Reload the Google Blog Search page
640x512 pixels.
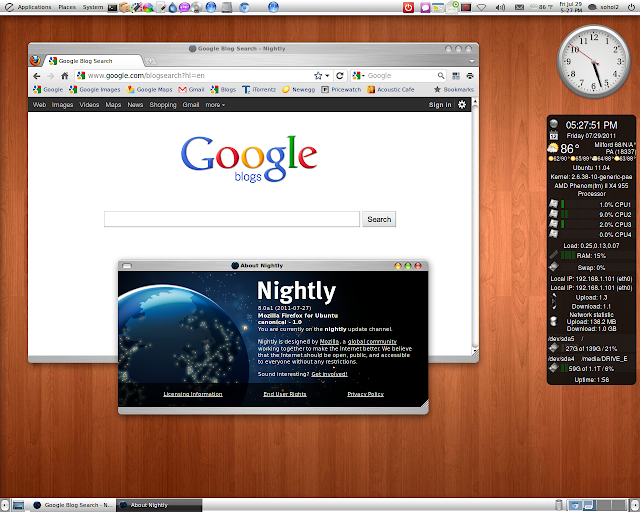pyautogui.click(x=340, y=76)
